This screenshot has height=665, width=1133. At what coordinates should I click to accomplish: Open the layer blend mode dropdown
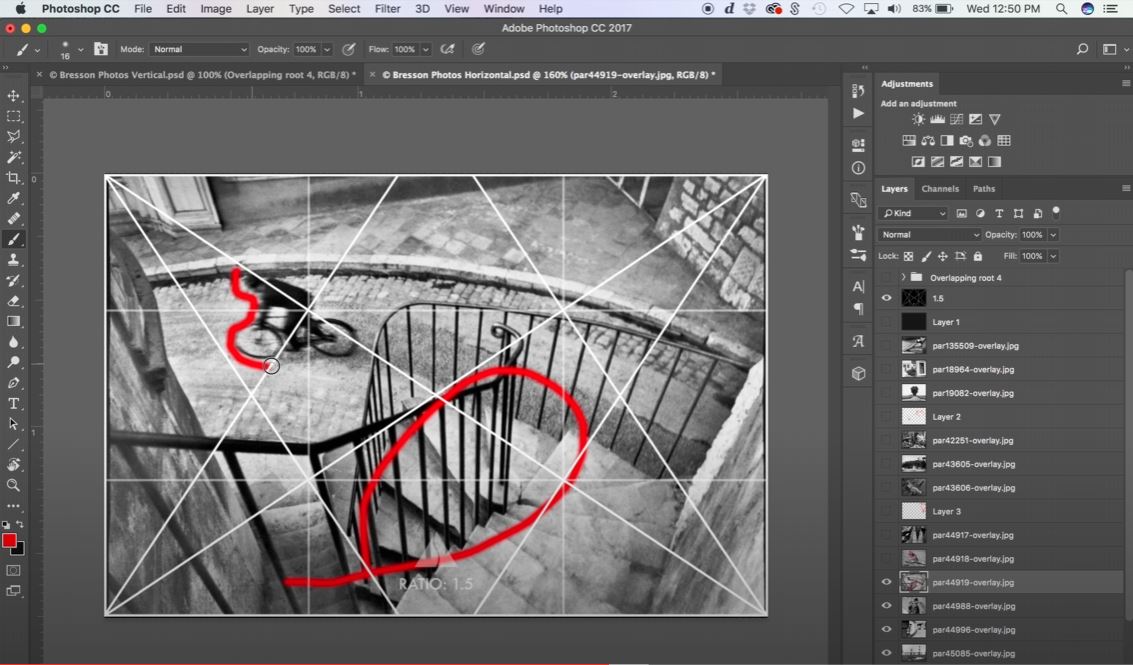point(929,235)
